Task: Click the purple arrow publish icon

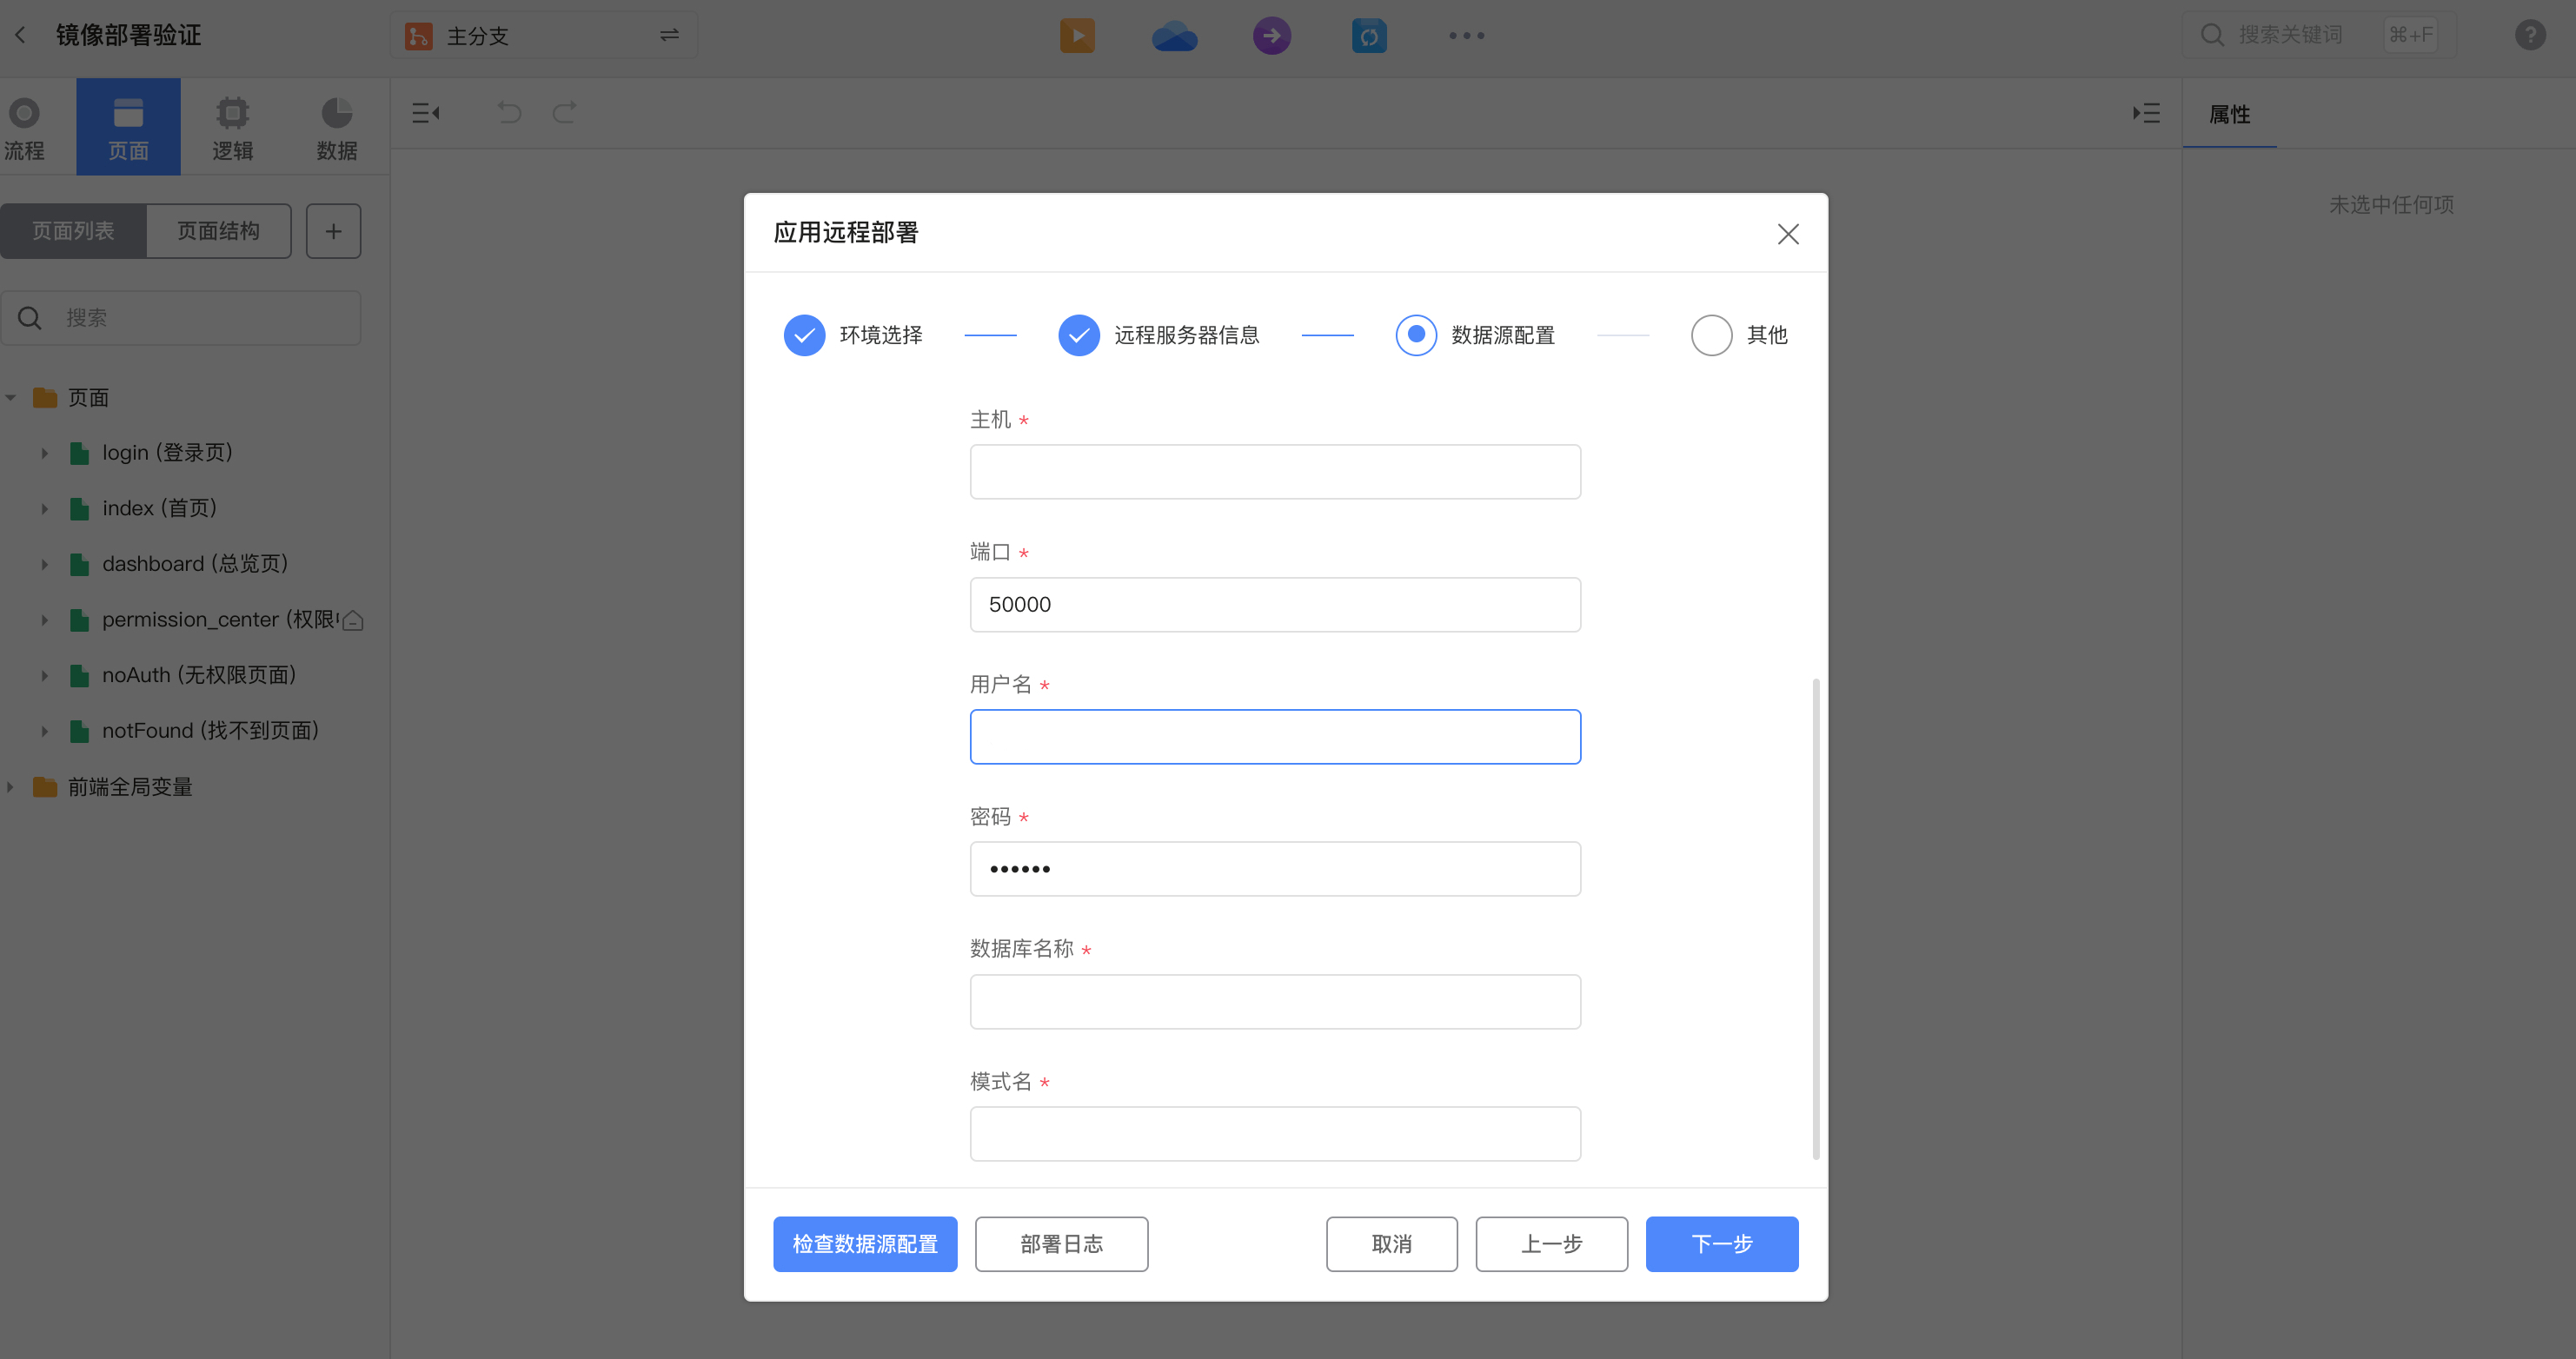Action: [x=1271, y=36]
